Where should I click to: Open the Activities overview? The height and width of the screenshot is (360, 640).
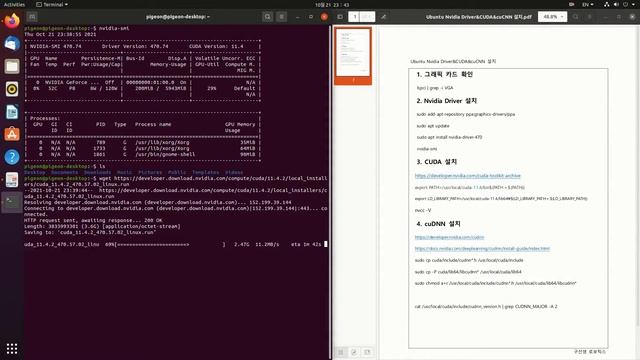[14, 4]
